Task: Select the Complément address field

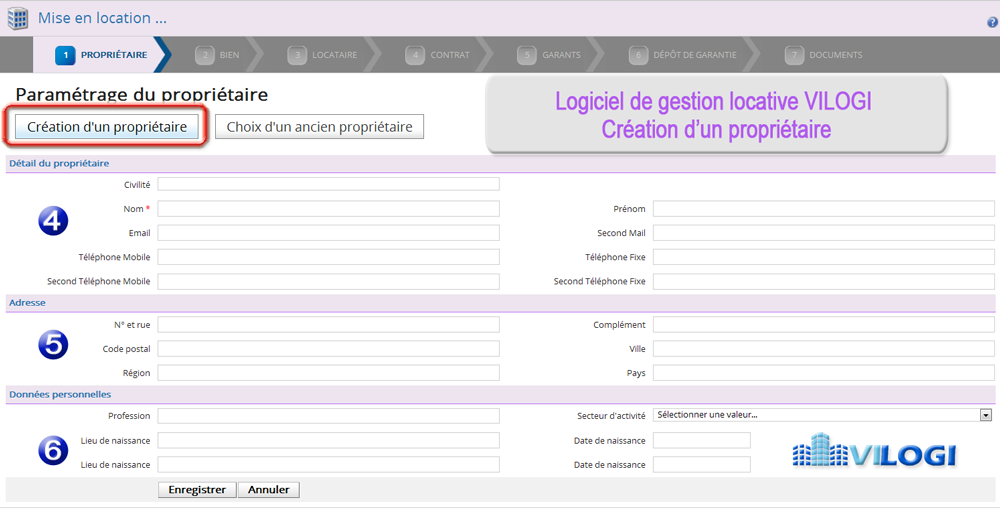Action: point(823,325)
